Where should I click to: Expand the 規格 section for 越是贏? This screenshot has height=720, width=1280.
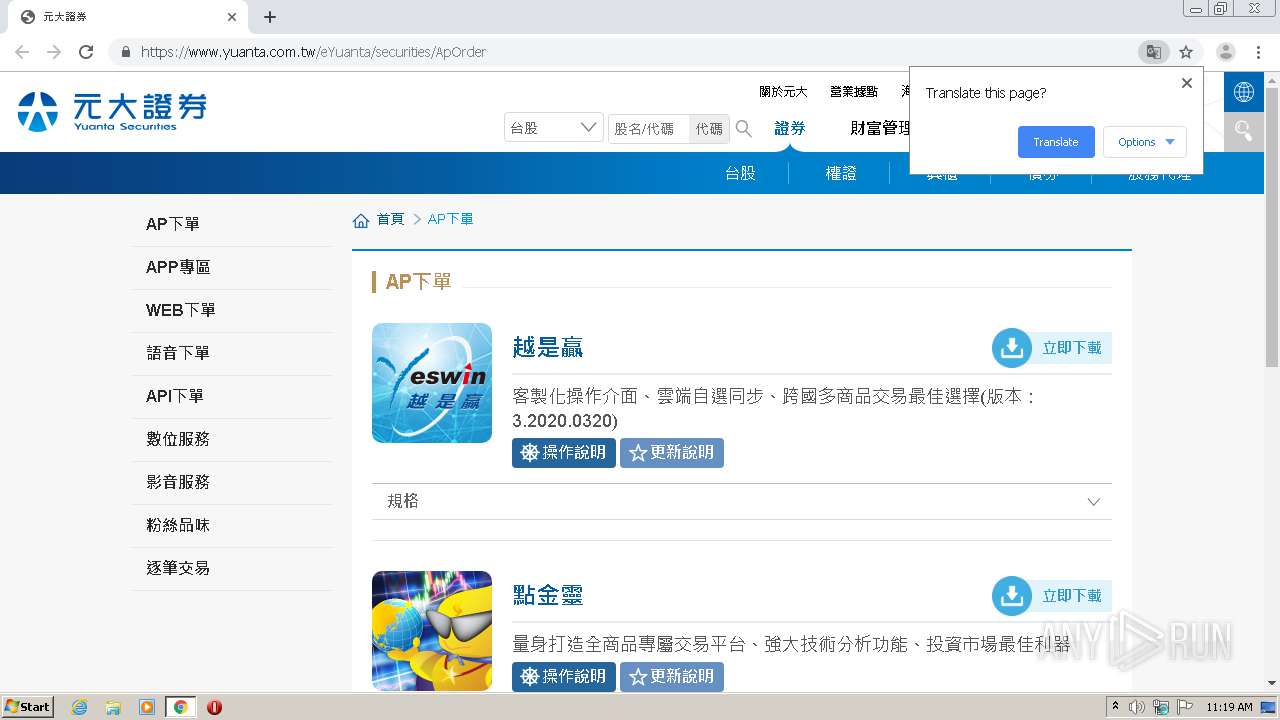(742, 502)
